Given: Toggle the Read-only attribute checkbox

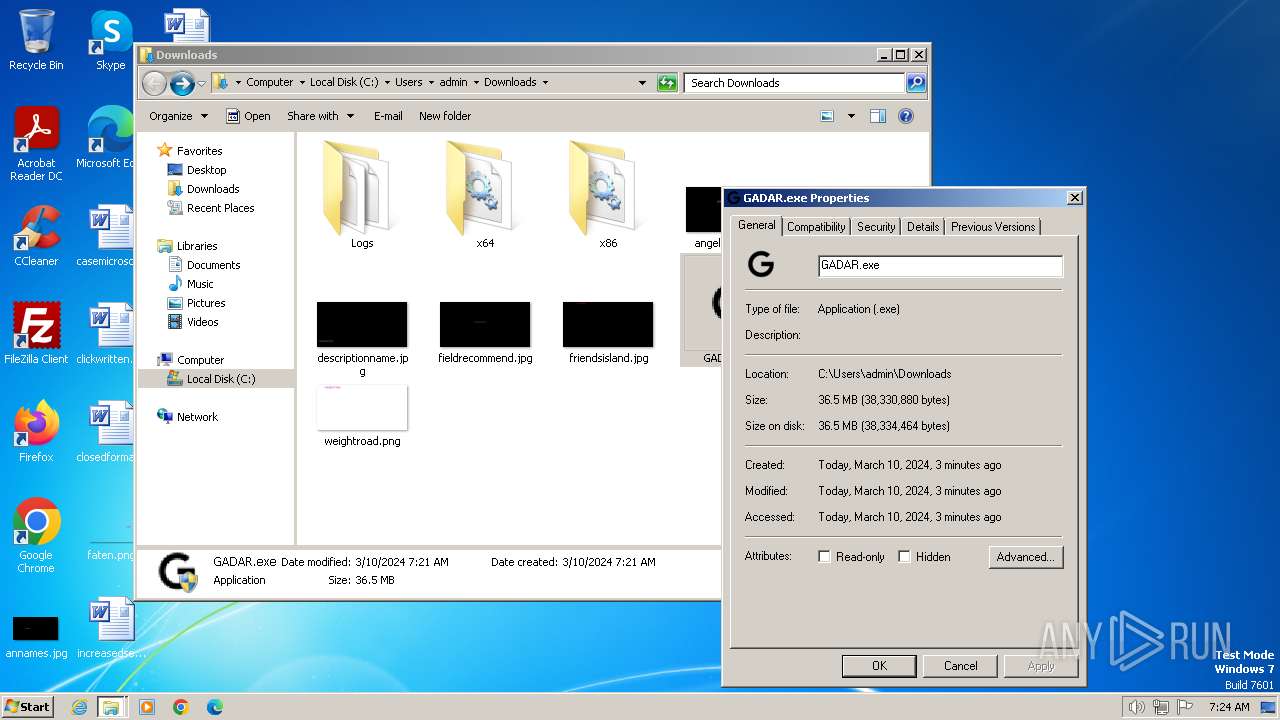Looking at the screenshot, I should pos(824,557).
